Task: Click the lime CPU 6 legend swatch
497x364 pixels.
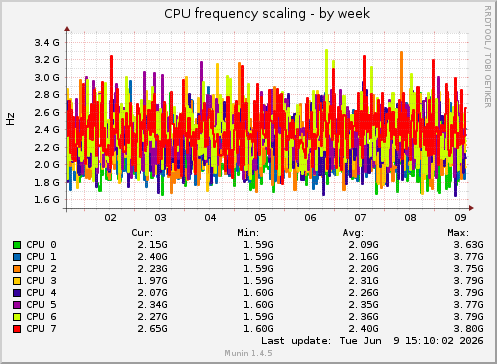Action: point(17,317)
